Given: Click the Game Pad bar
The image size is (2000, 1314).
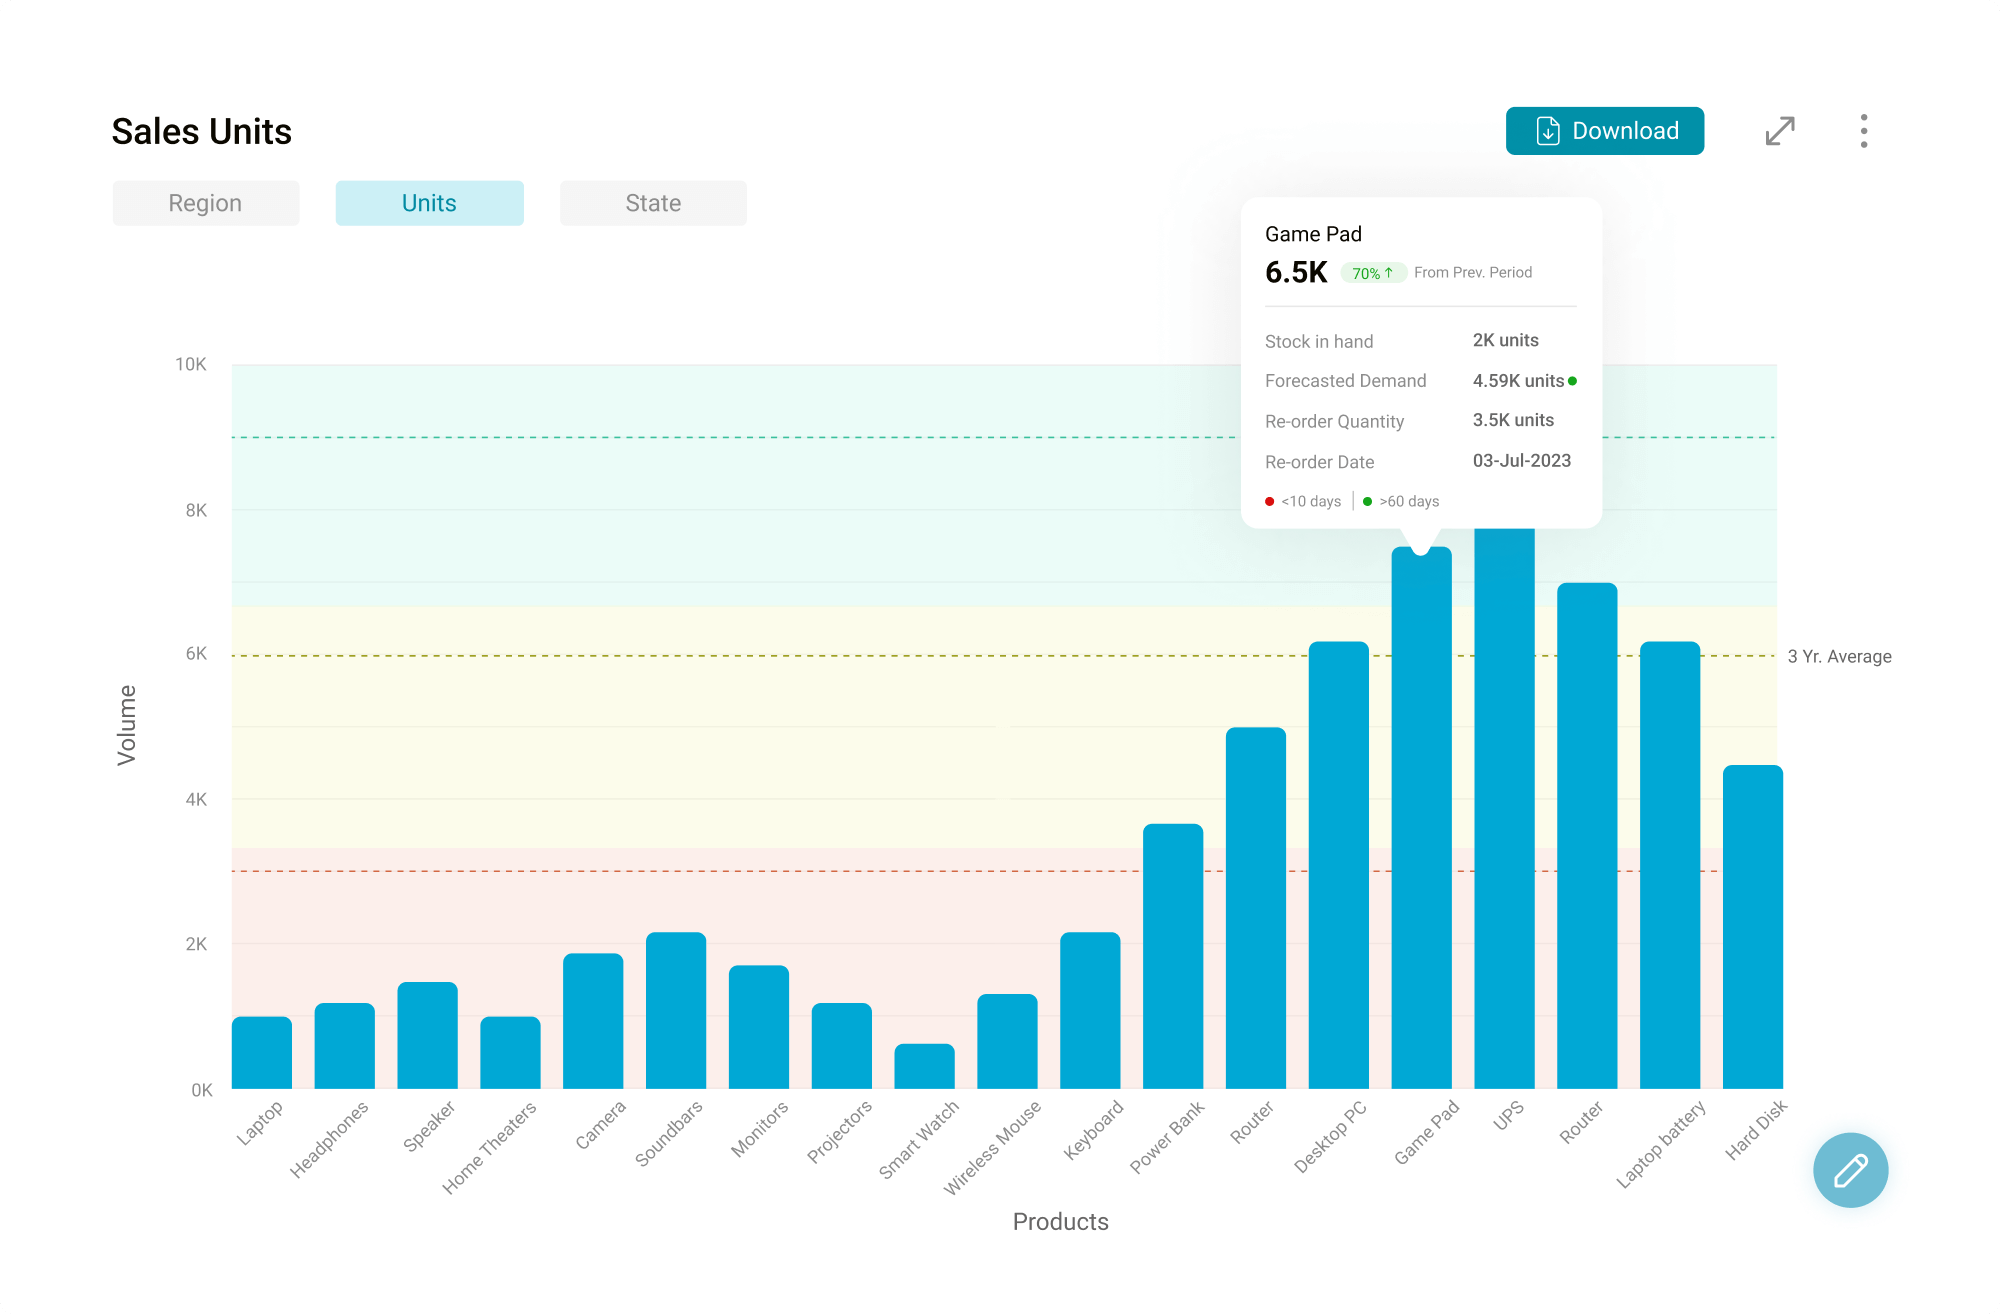Looking at the screenshot, I should pyautogui.click(x=1422, y=818).
